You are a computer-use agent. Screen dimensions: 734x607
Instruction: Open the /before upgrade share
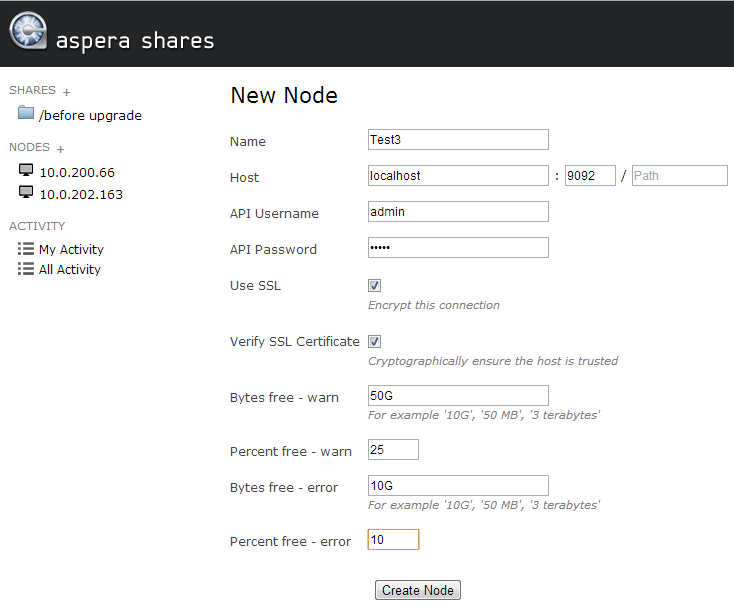(x=90, y=115)
